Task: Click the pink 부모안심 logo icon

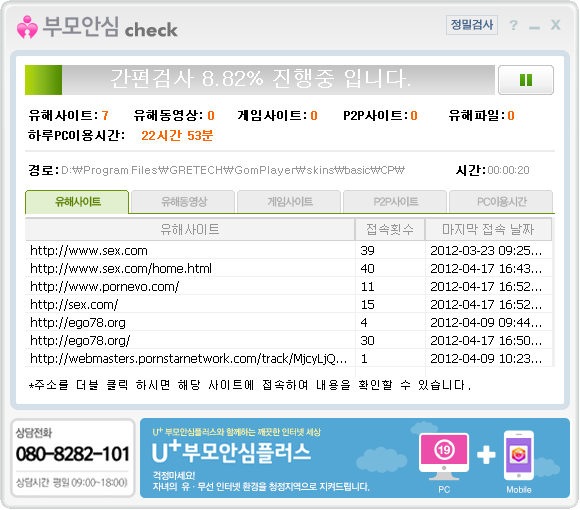Action: [x=27, y=27]
